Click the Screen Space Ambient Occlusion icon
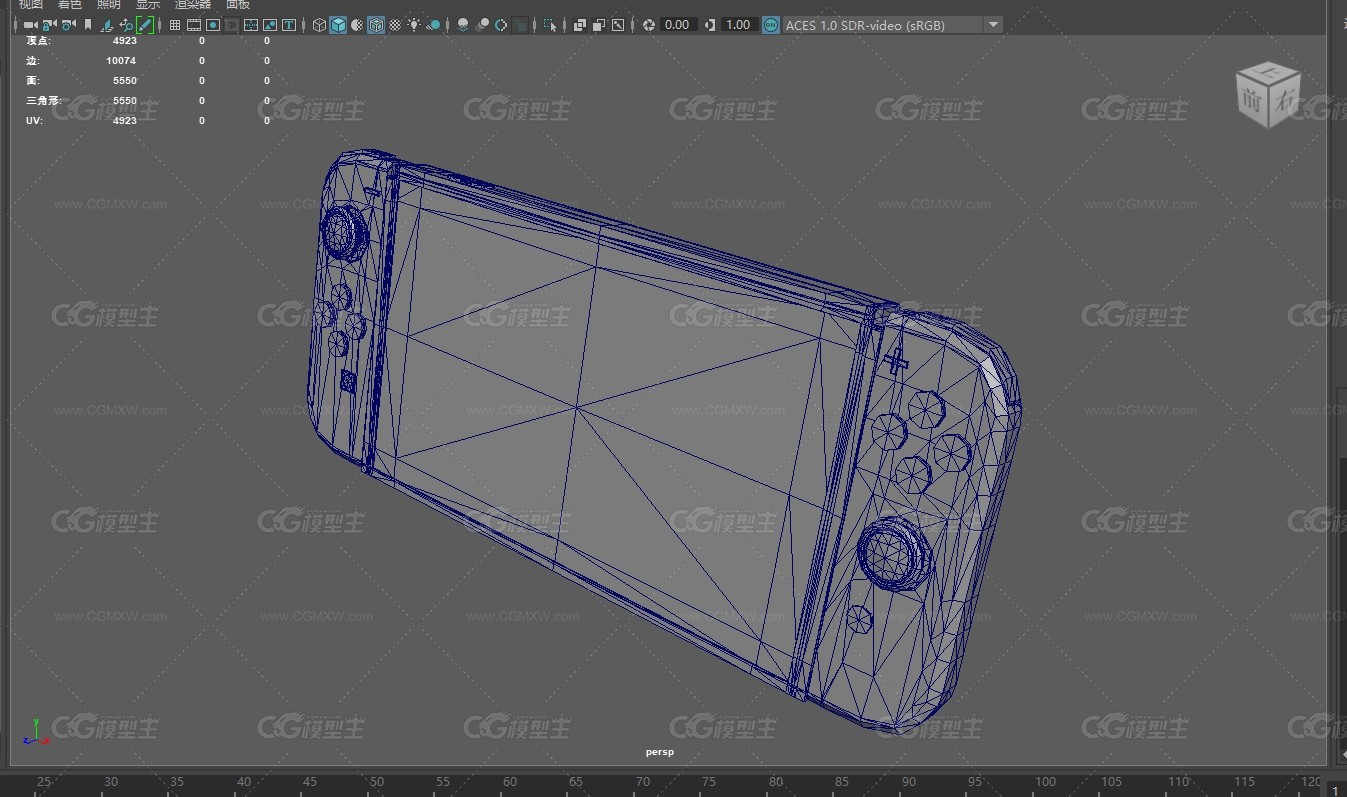Viewport: 1347px width, 797px height. click(x=463, y=25)
